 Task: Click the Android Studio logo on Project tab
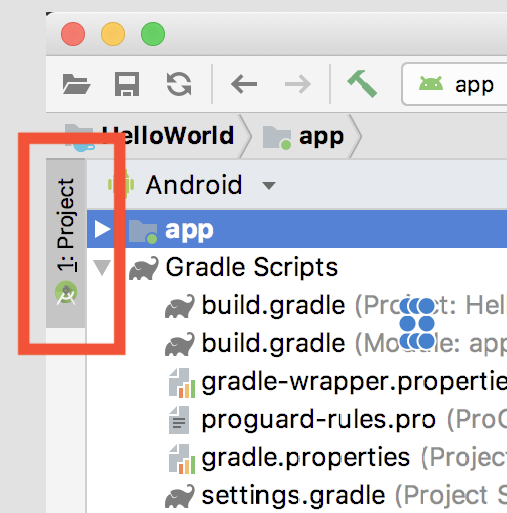pos(66,293)
